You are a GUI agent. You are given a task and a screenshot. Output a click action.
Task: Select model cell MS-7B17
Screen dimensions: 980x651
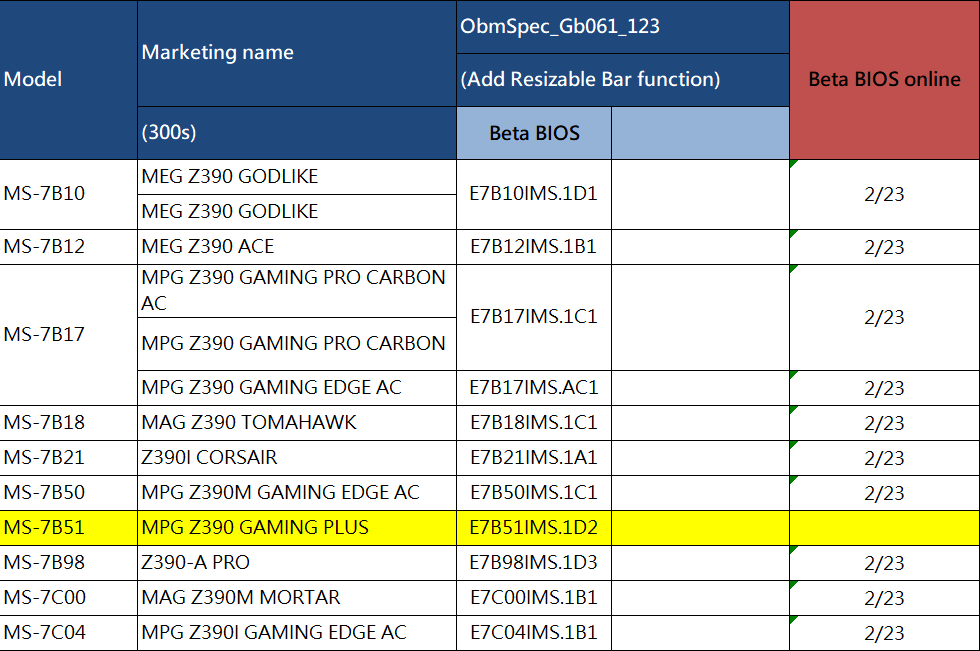[69, 335]
